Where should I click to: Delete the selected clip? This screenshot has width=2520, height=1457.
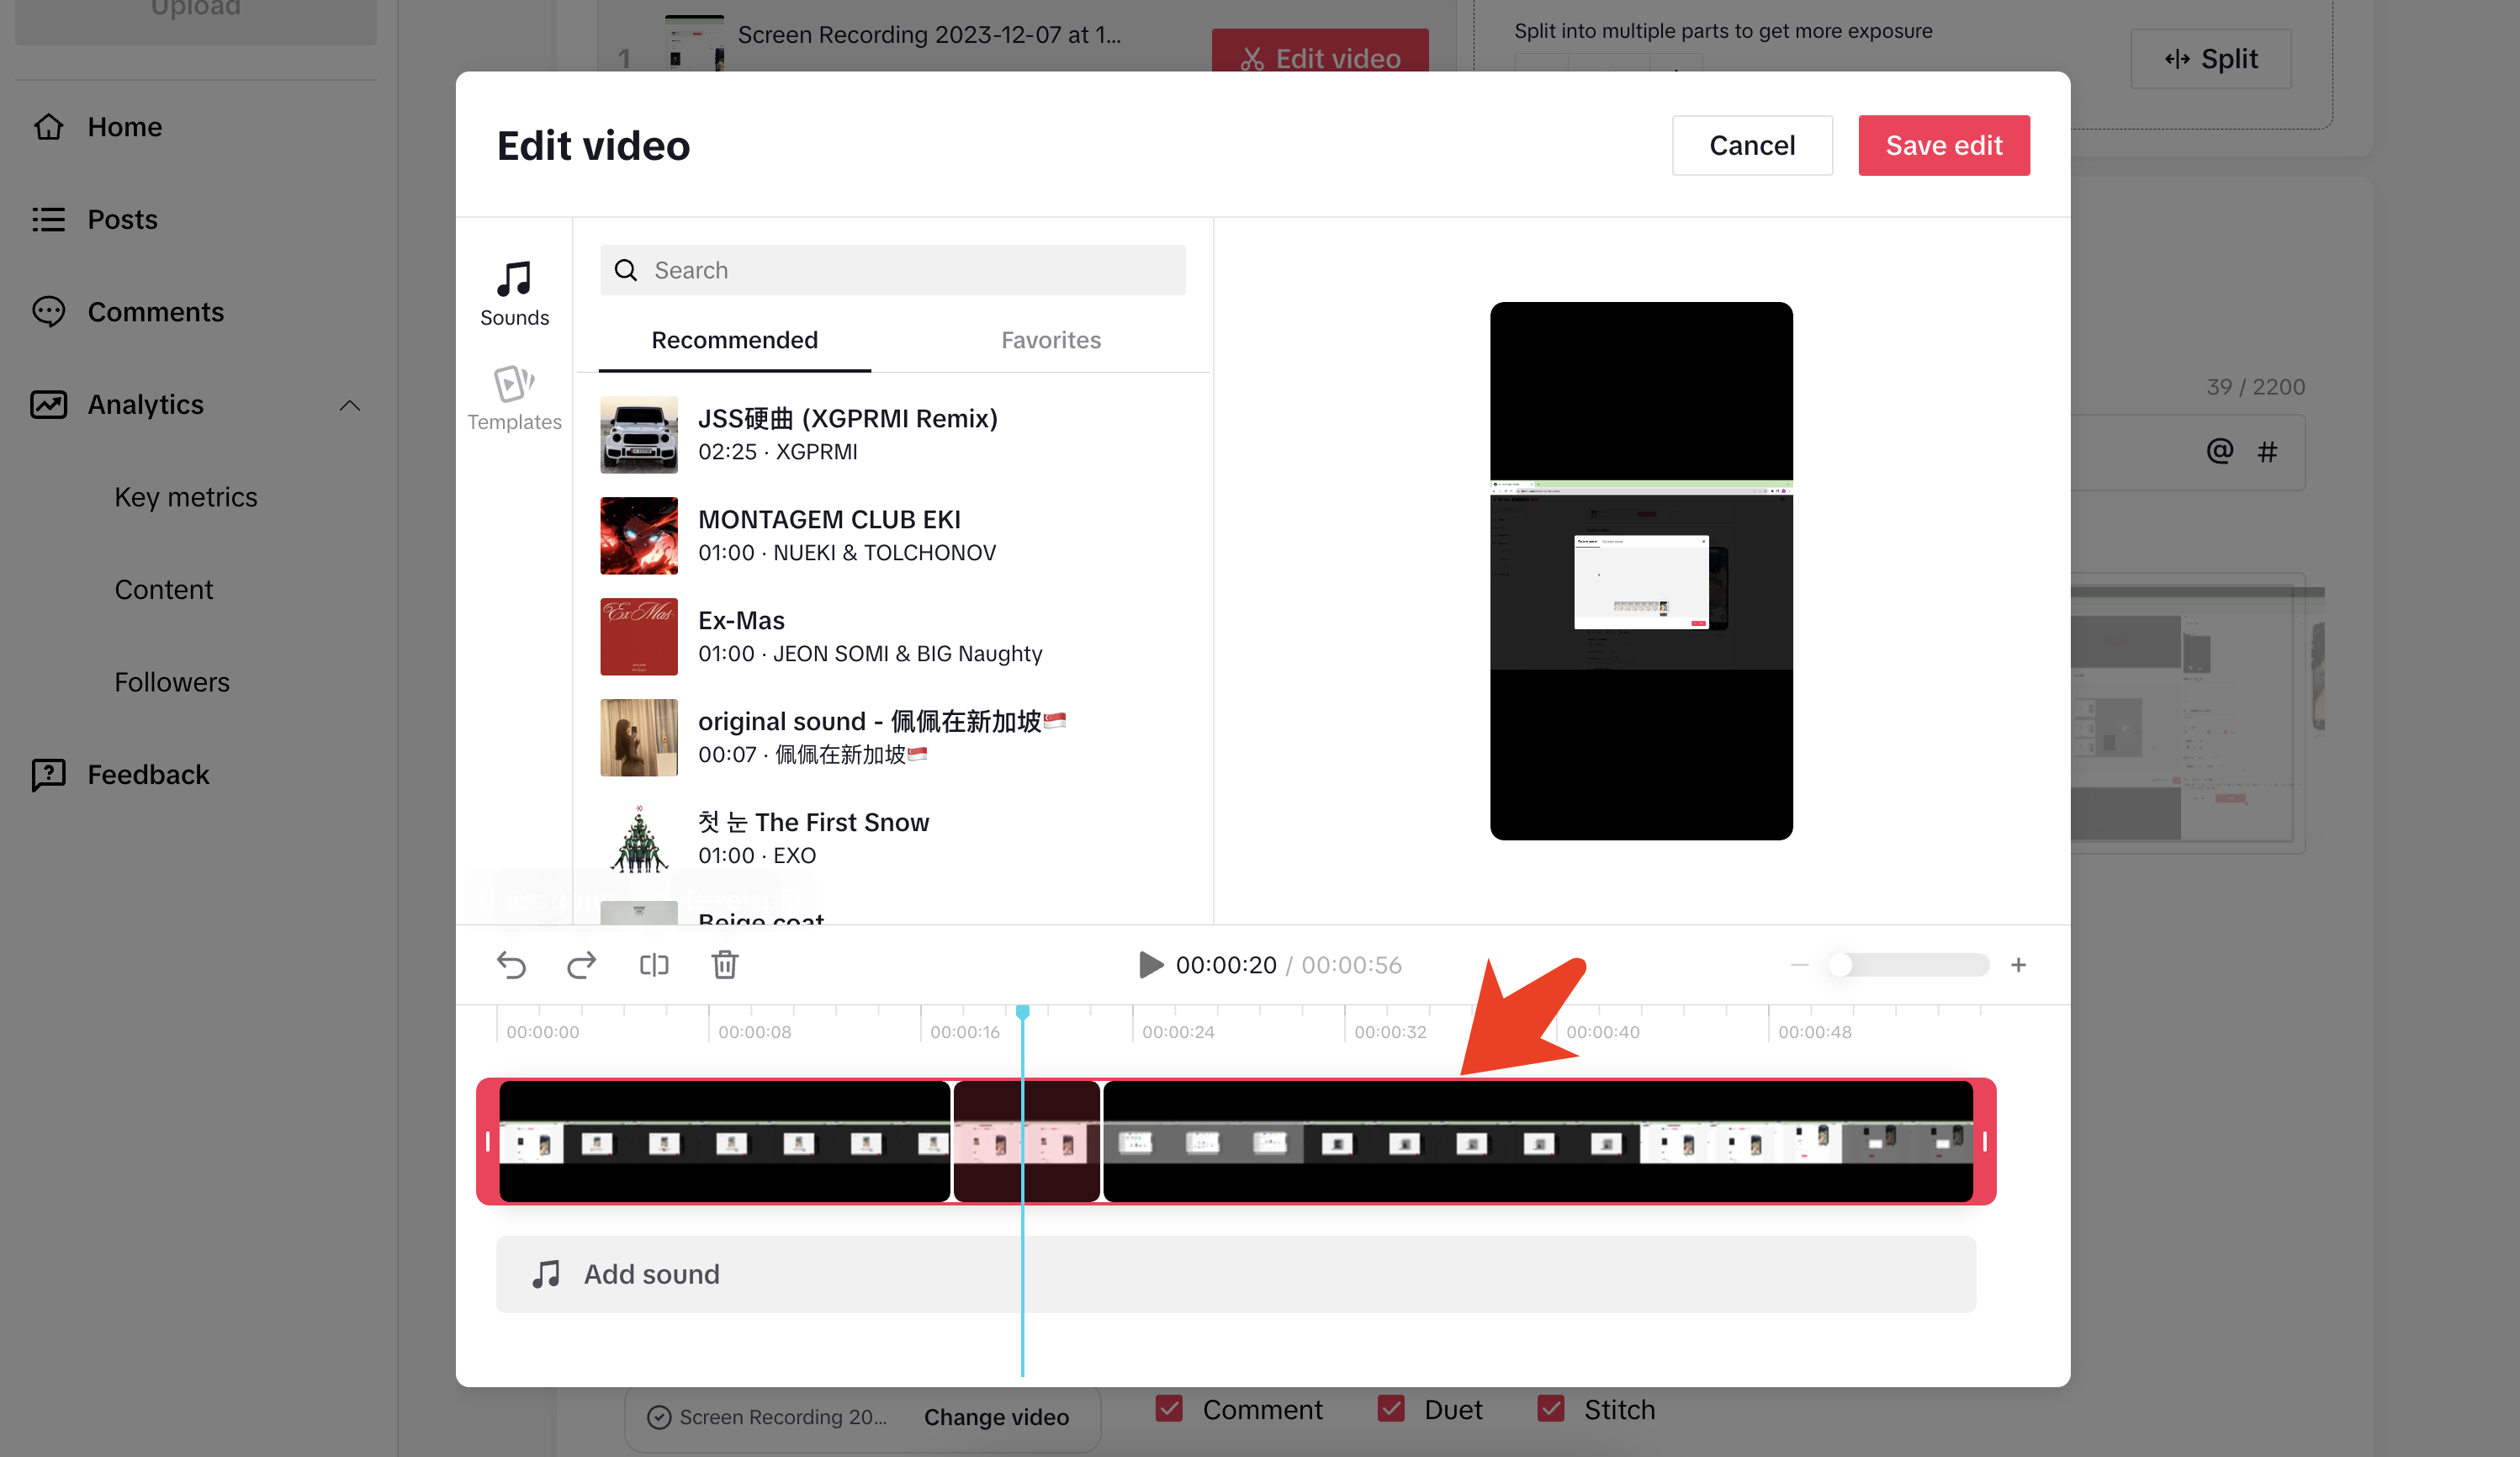[724, 964]
